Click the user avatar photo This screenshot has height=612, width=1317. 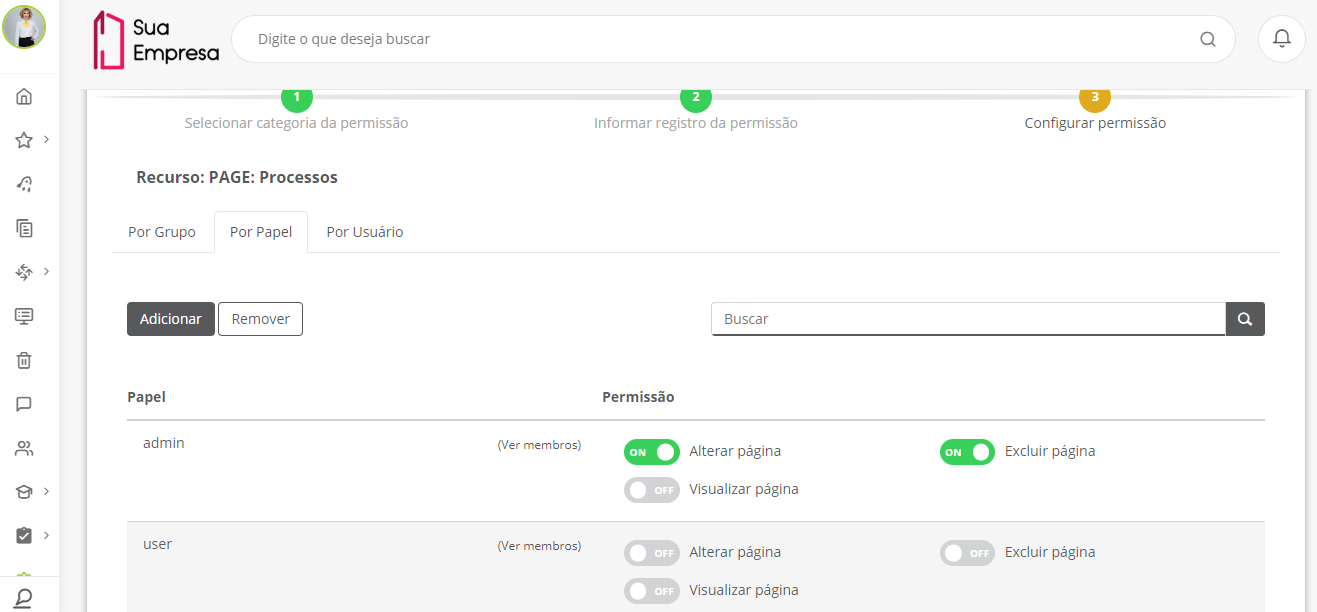click(x=24, y=27)
